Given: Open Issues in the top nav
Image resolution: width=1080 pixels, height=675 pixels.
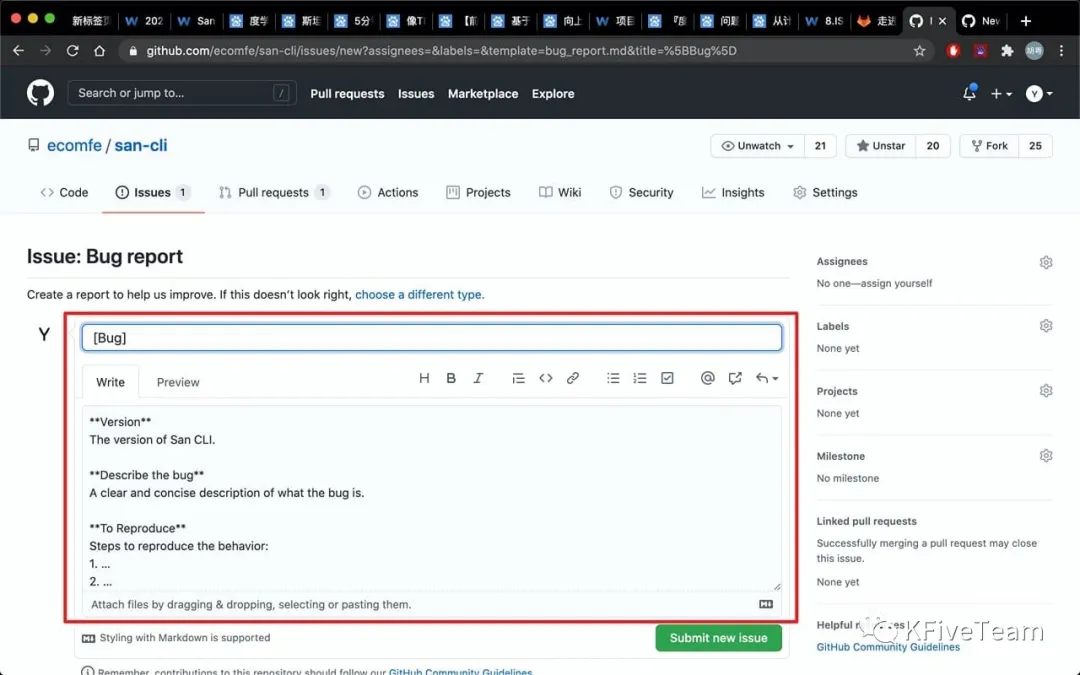Looking at the screenshot, I should [416, 94].
